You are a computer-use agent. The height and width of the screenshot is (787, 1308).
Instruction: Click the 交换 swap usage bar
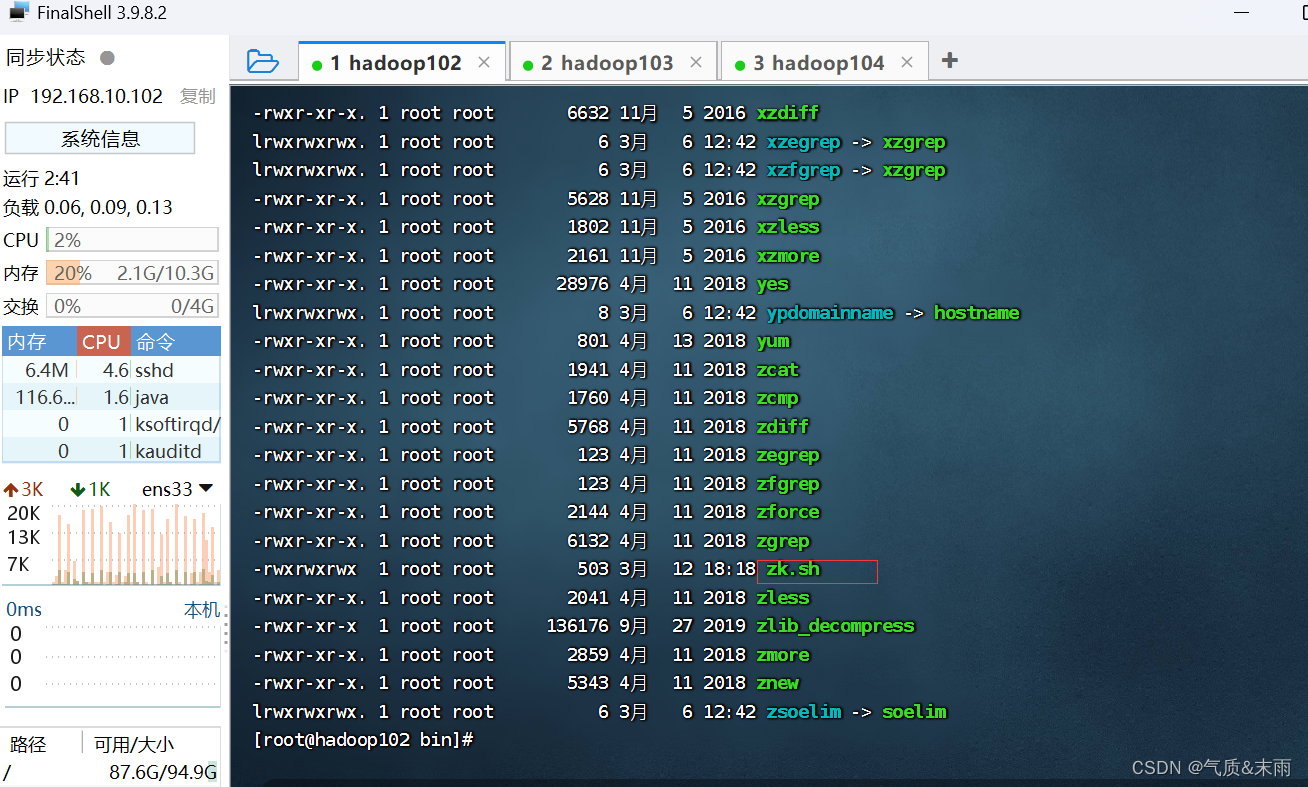(132, 306)
